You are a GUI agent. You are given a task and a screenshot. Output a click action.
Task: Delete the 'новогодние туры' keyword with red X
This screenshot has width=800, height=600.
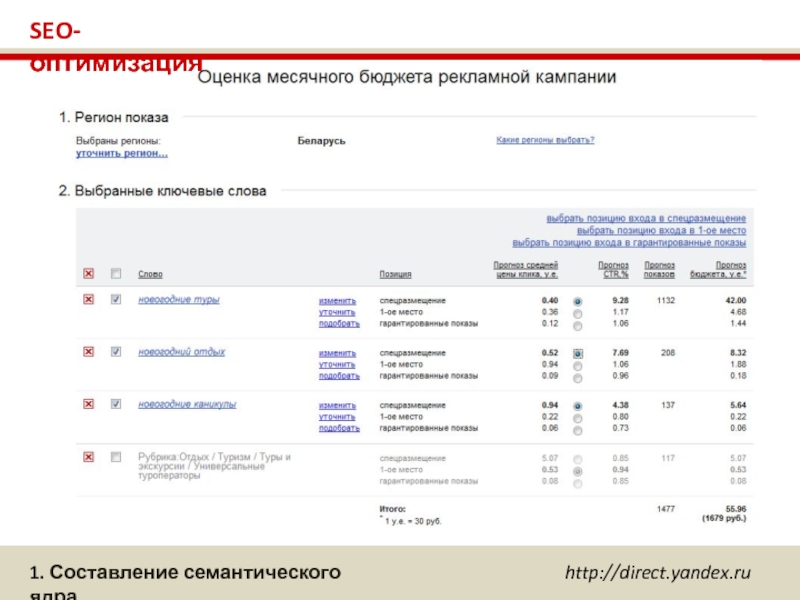pyautogui.click(x=88, y=299)
